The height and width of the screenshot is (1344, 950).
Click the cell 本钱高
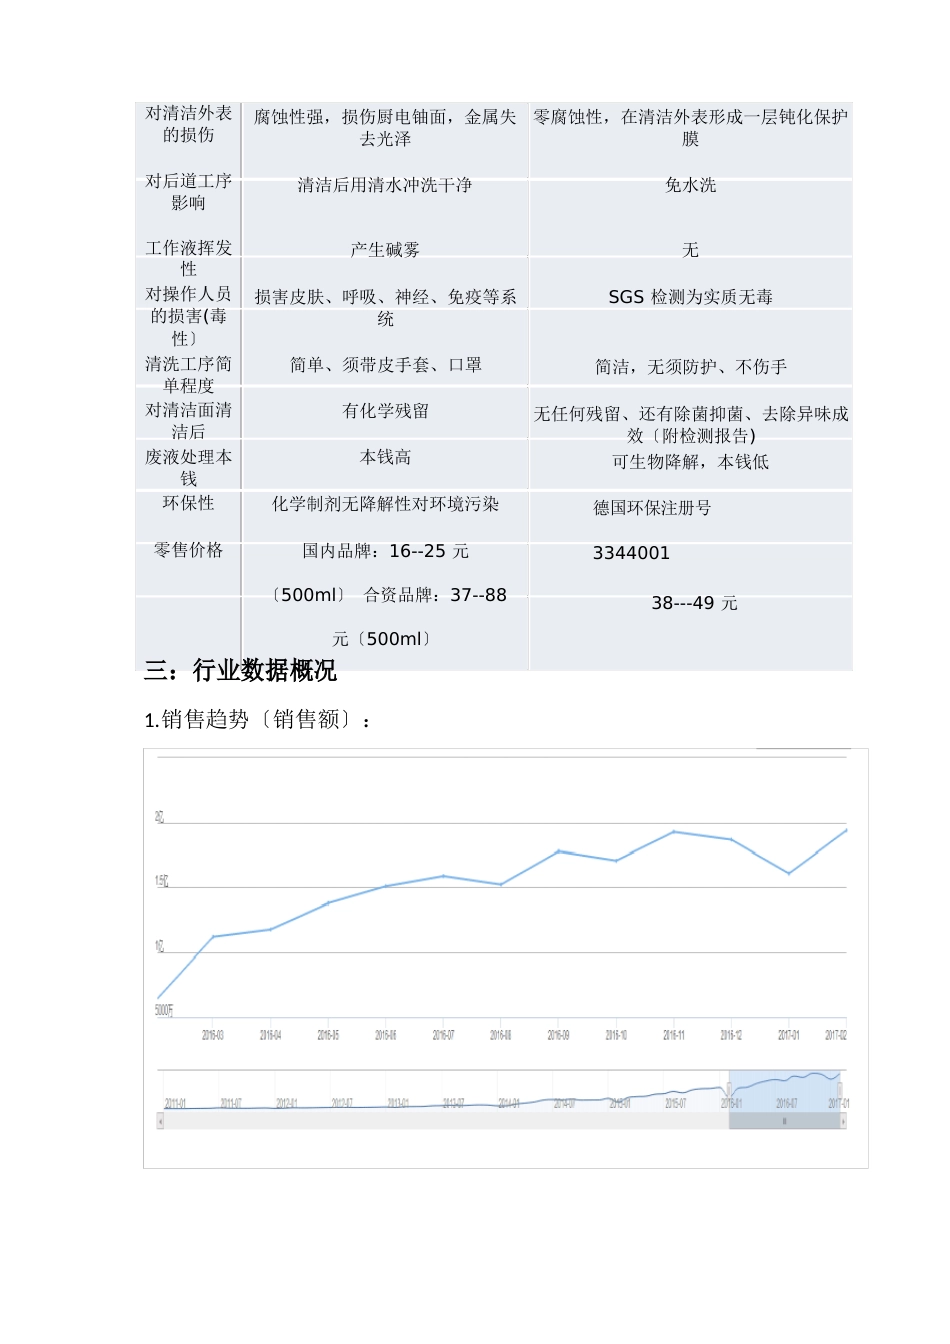[x=385, y=457]
